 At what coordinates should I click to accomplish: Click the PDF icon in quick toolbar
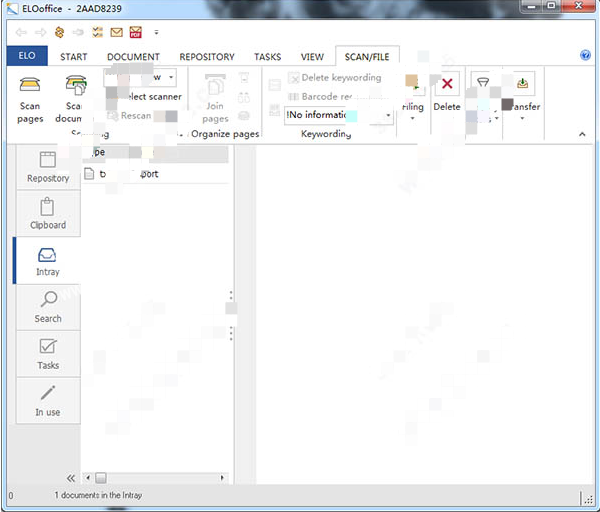(135, 33)
